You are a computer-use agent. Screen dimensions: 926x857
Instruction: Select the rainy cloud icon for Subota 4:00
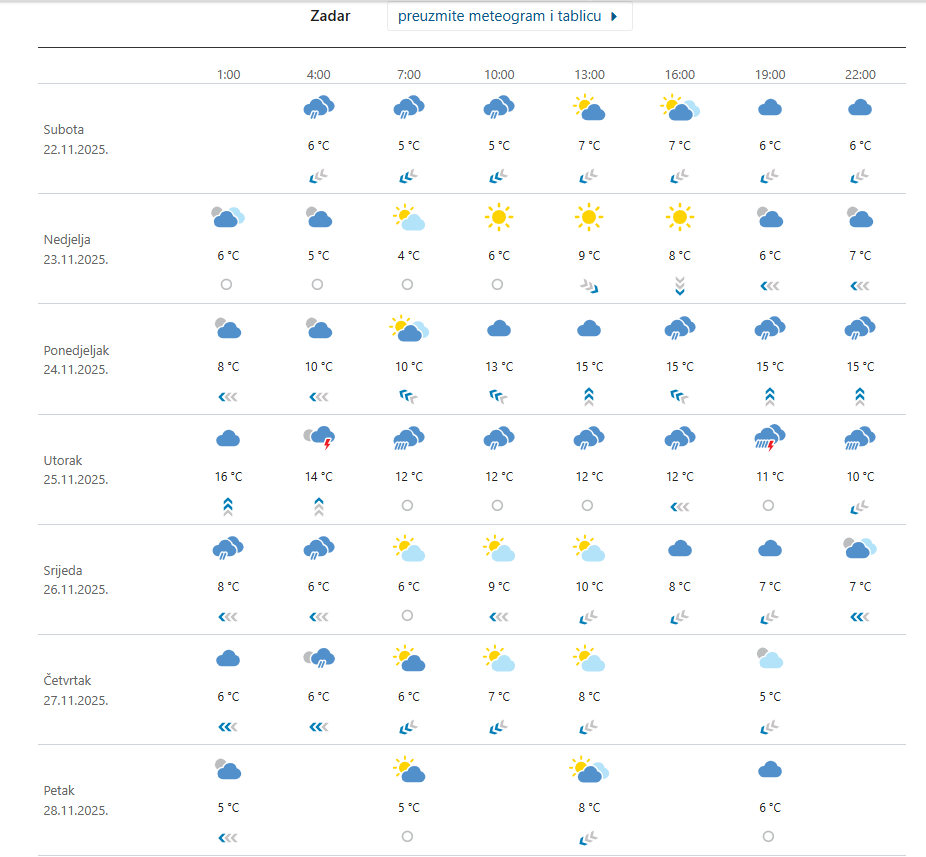[x=319, y=107]
